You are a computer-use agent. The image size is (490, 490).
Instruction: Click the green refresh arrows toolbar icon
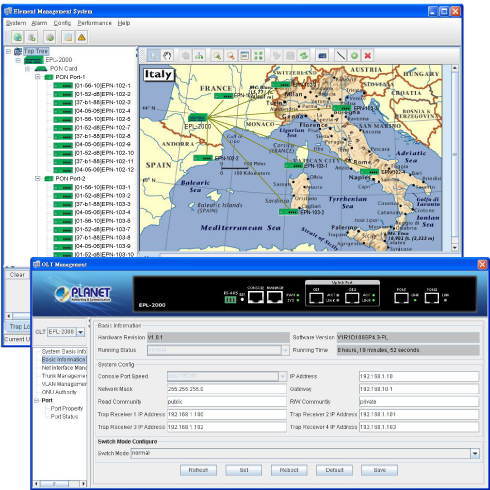[x=304, y=55]
